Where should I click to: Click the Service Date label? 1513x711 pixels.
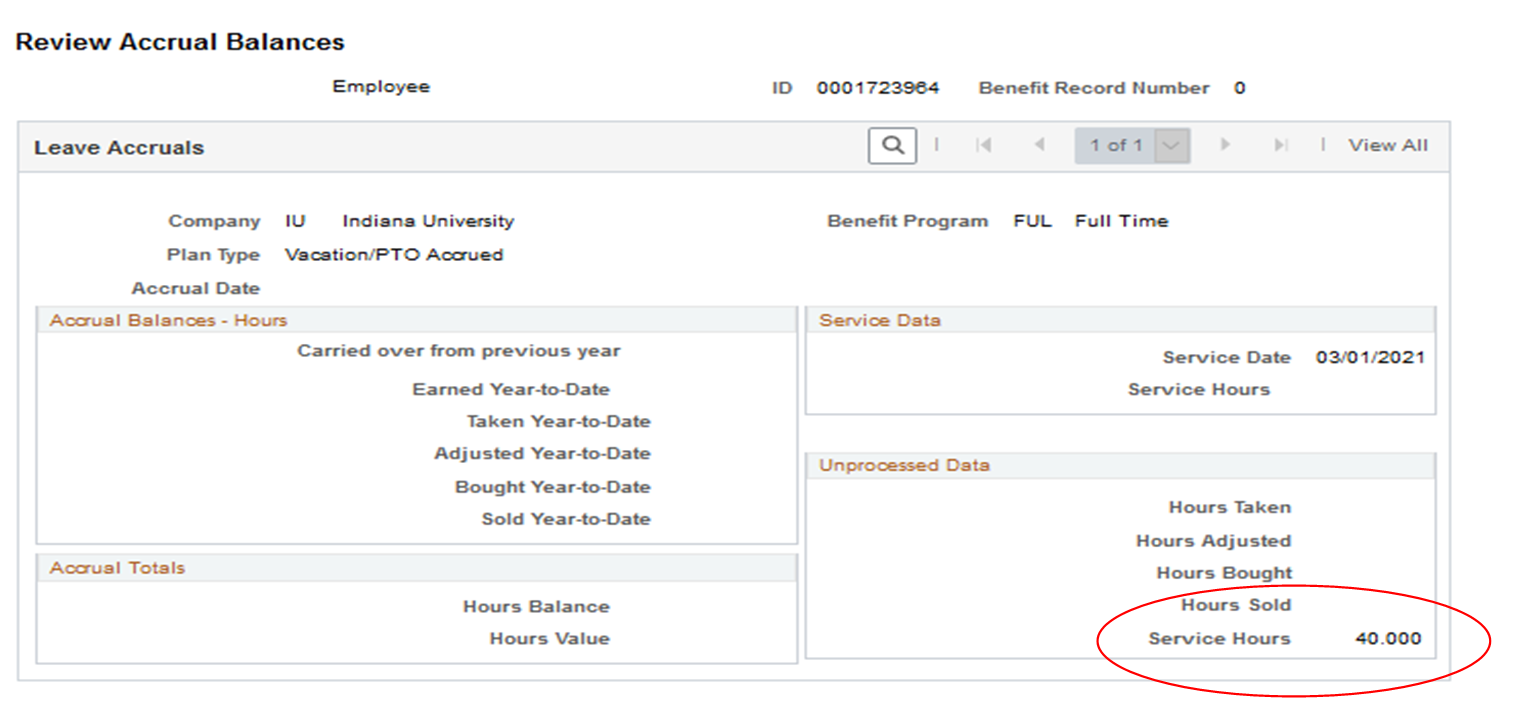(x=1227, y=358)
